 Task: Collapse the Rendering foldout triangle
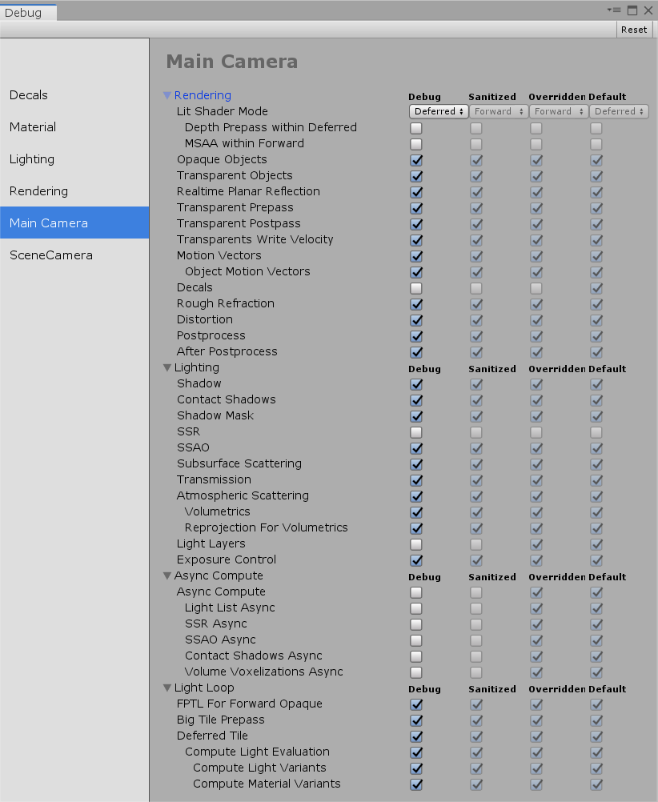[x=167, y=96]
